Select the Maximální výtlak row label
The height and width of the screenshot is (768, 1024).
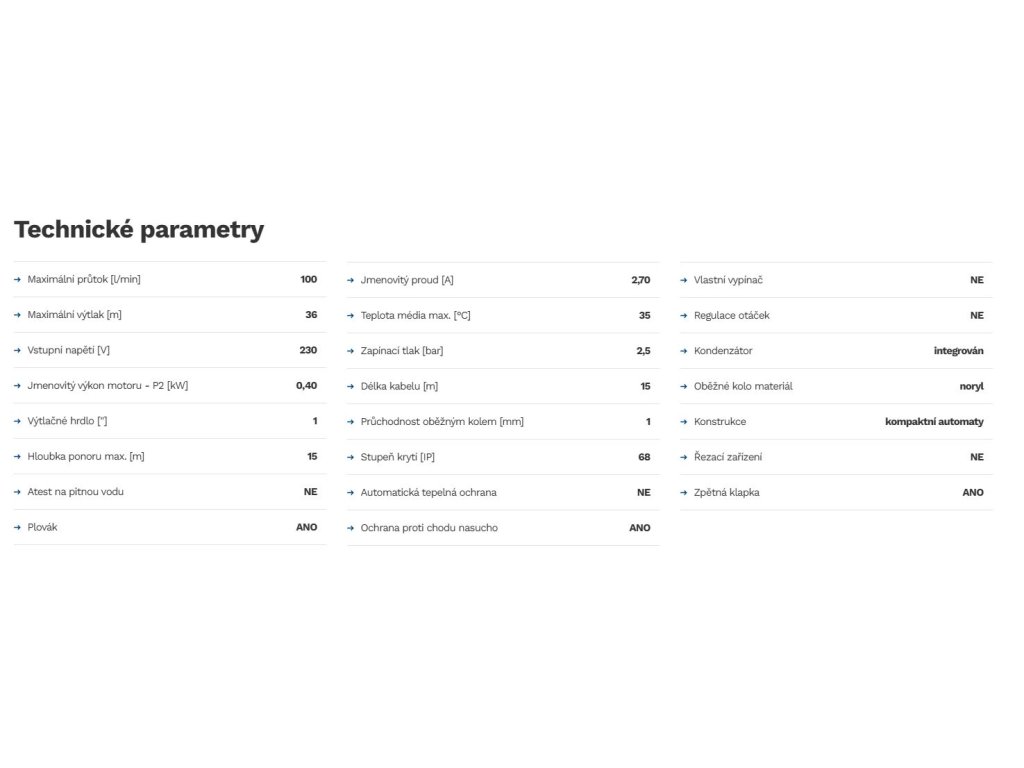pos(74,315)
